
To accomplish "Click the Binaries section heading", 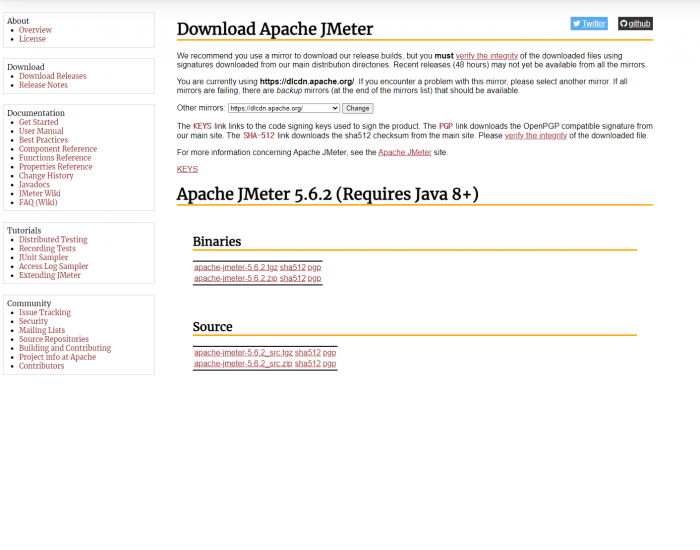I will 217,242.
